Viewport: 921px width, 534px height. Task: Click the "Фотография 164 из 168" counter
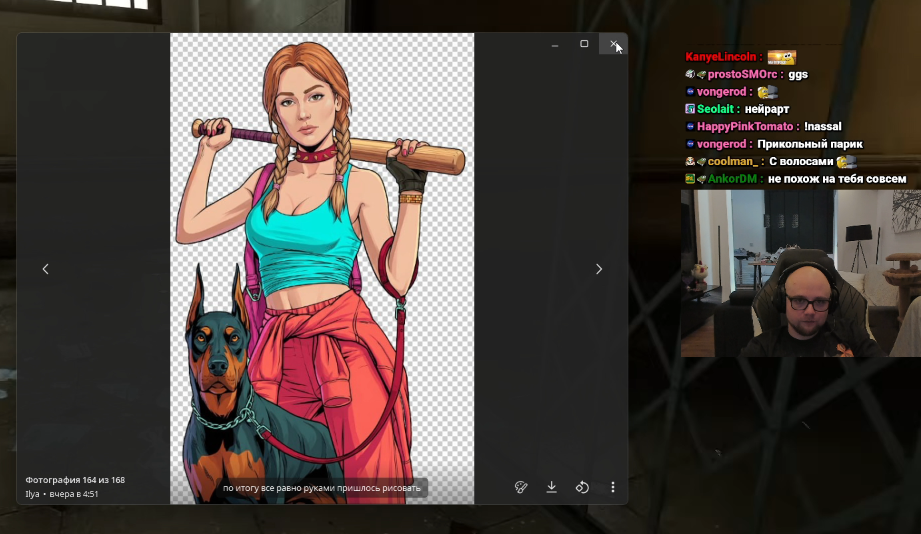tap(75, 480)
